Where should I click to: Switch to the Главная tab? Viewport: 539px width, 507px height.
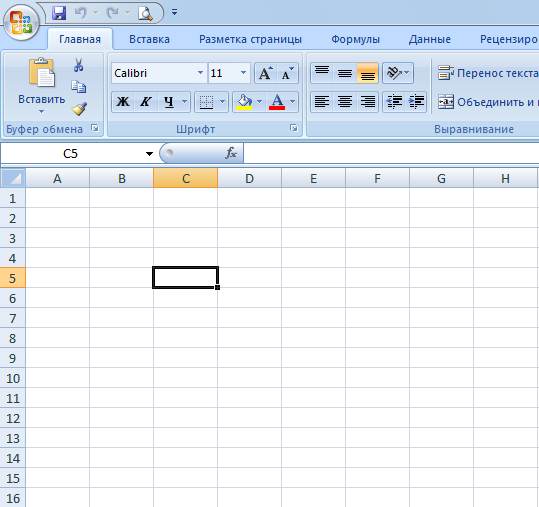coord(80,39)
